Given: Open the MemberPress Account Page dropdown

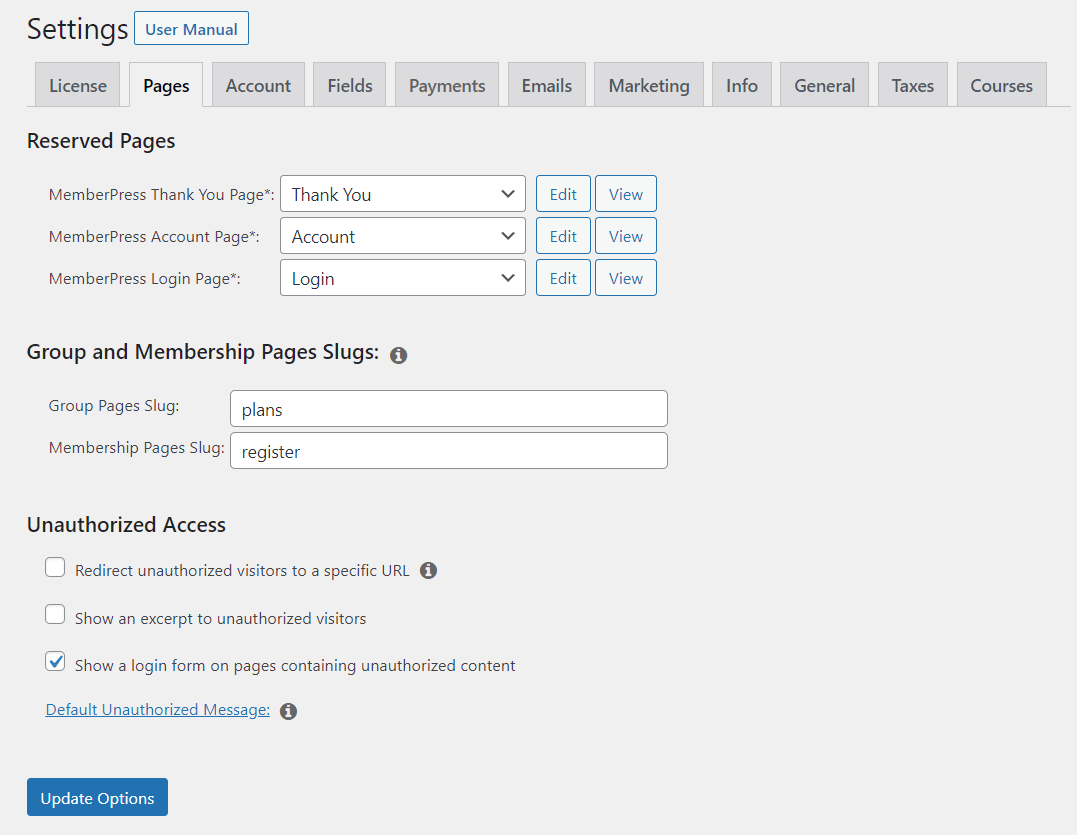Looking at the screenshot, I should coord(403,236).
